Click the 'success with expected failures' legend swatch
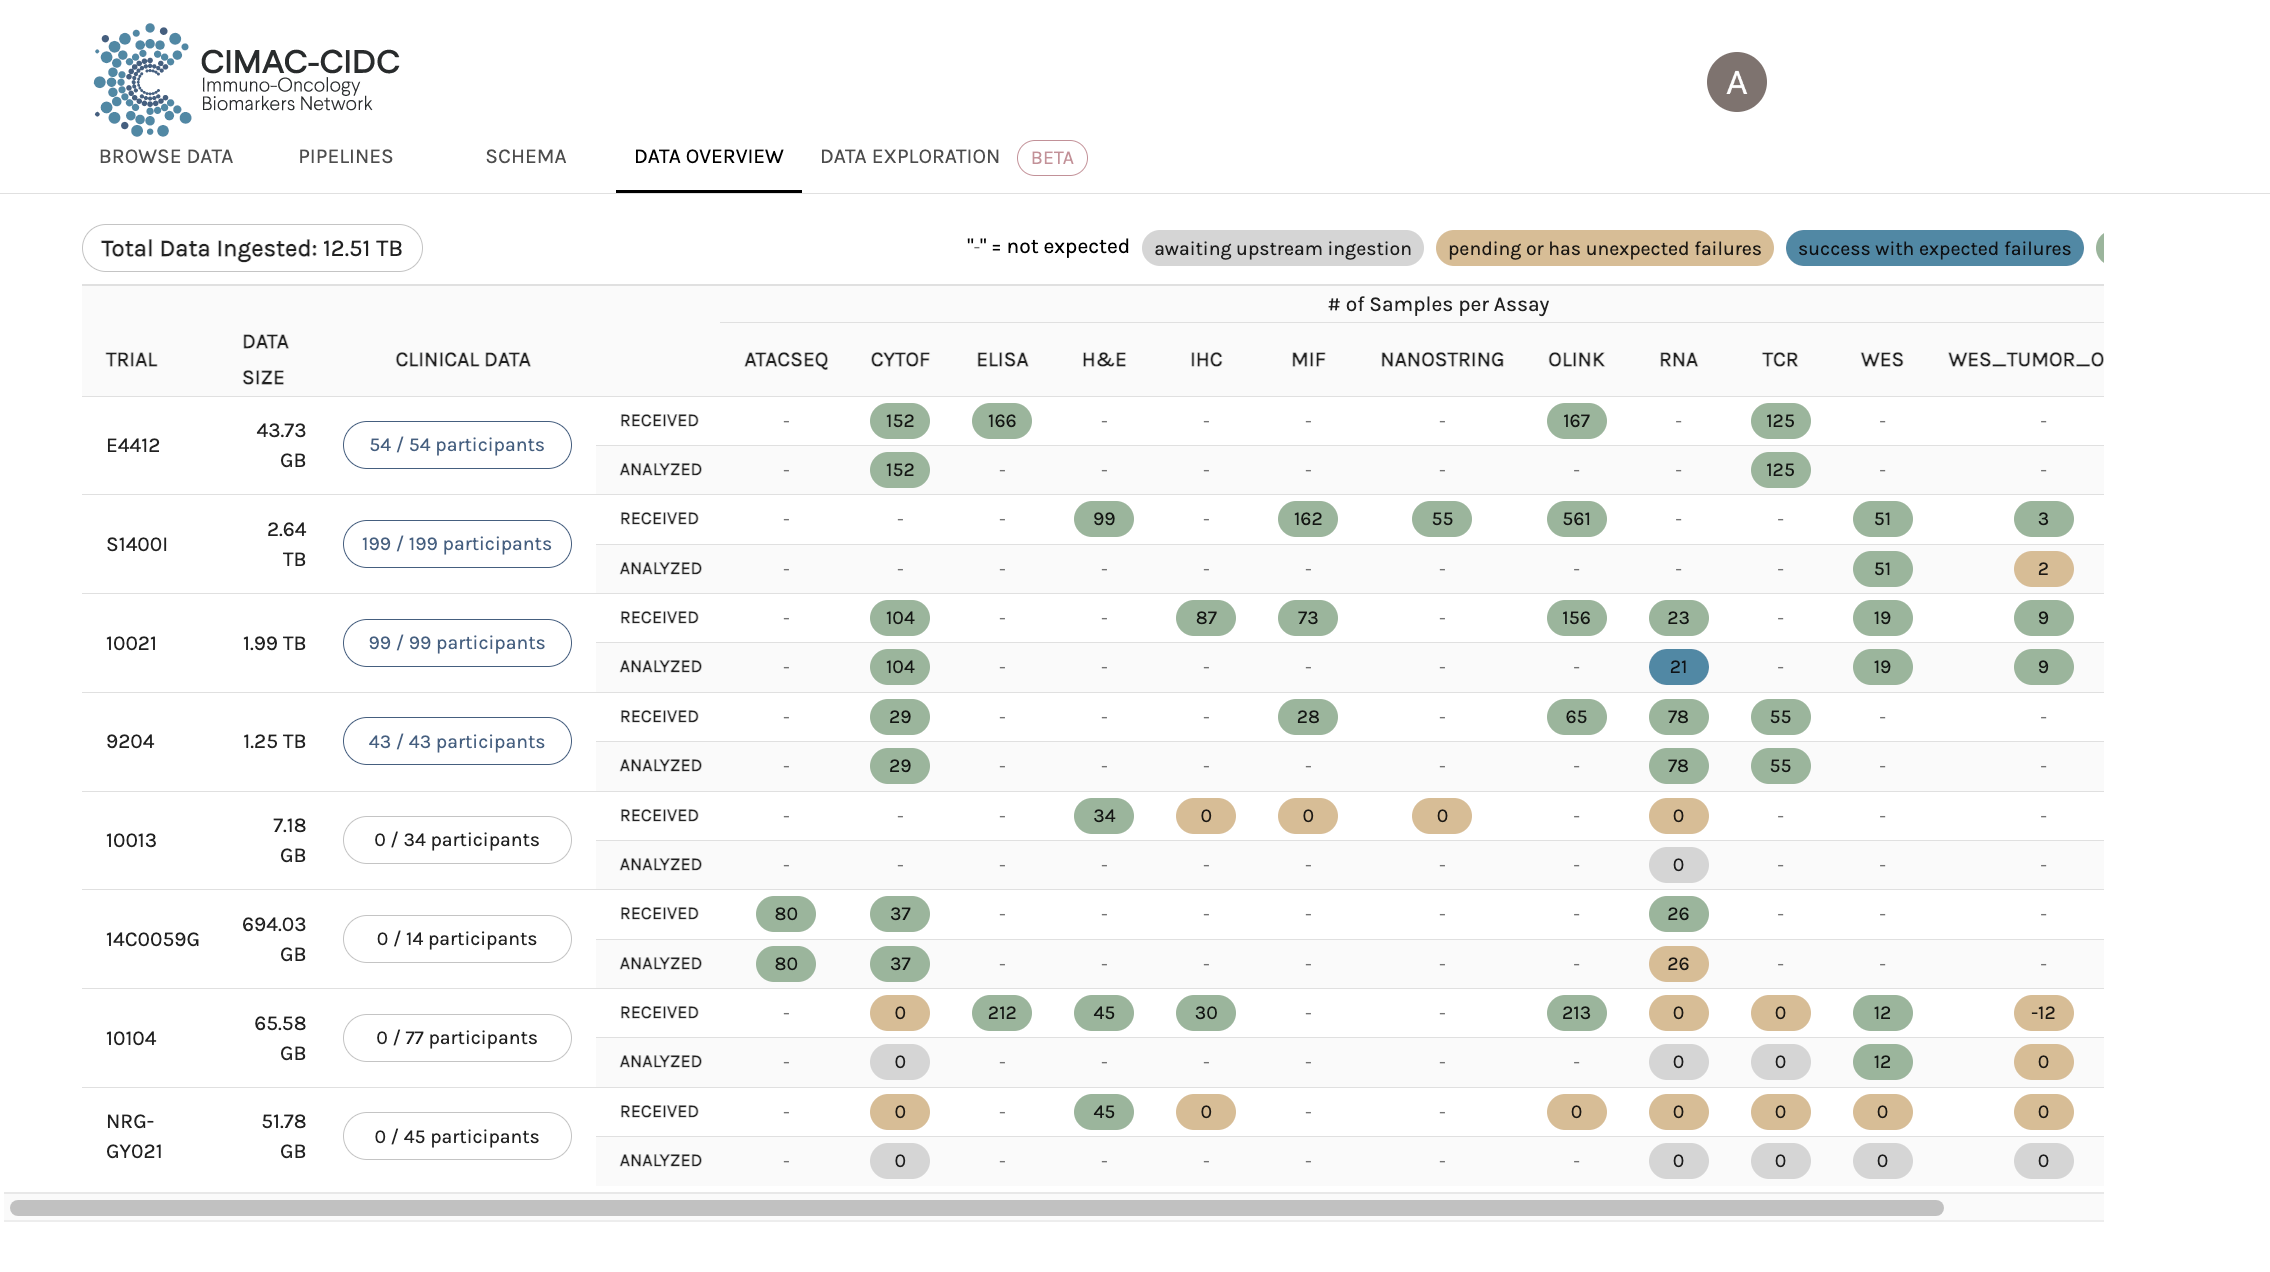 1934,249
